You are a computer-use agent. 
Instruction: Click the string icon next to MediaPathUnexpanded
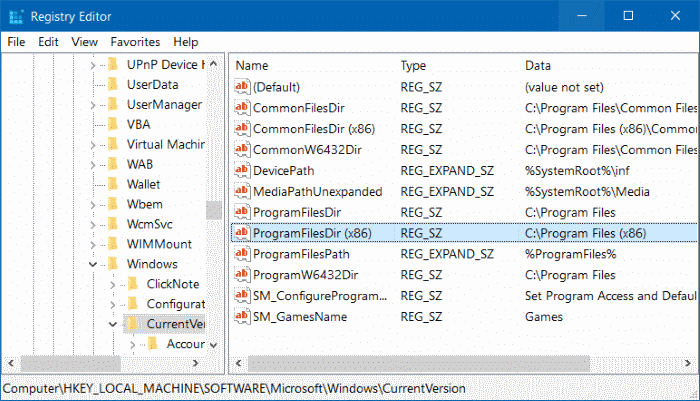pyautogui.click(x=242, y=191)
